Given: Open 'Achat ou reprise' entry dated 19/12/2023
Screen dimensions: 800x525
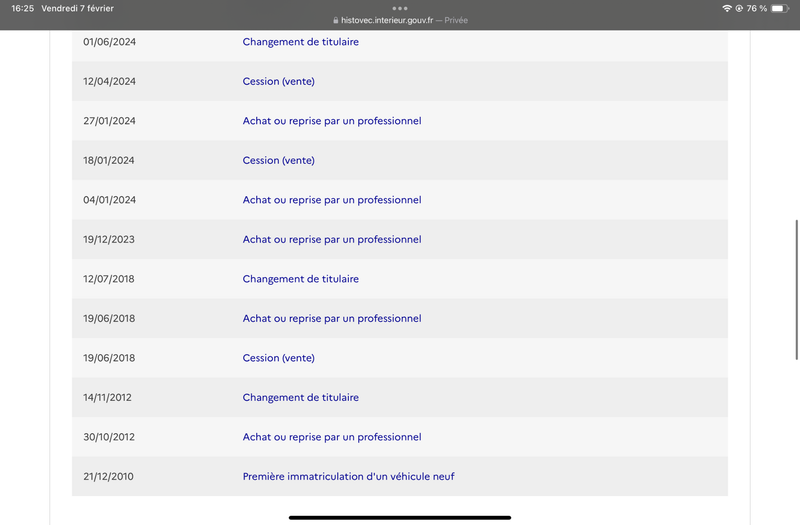Looking at the screenshot, I should pos(332,239).
